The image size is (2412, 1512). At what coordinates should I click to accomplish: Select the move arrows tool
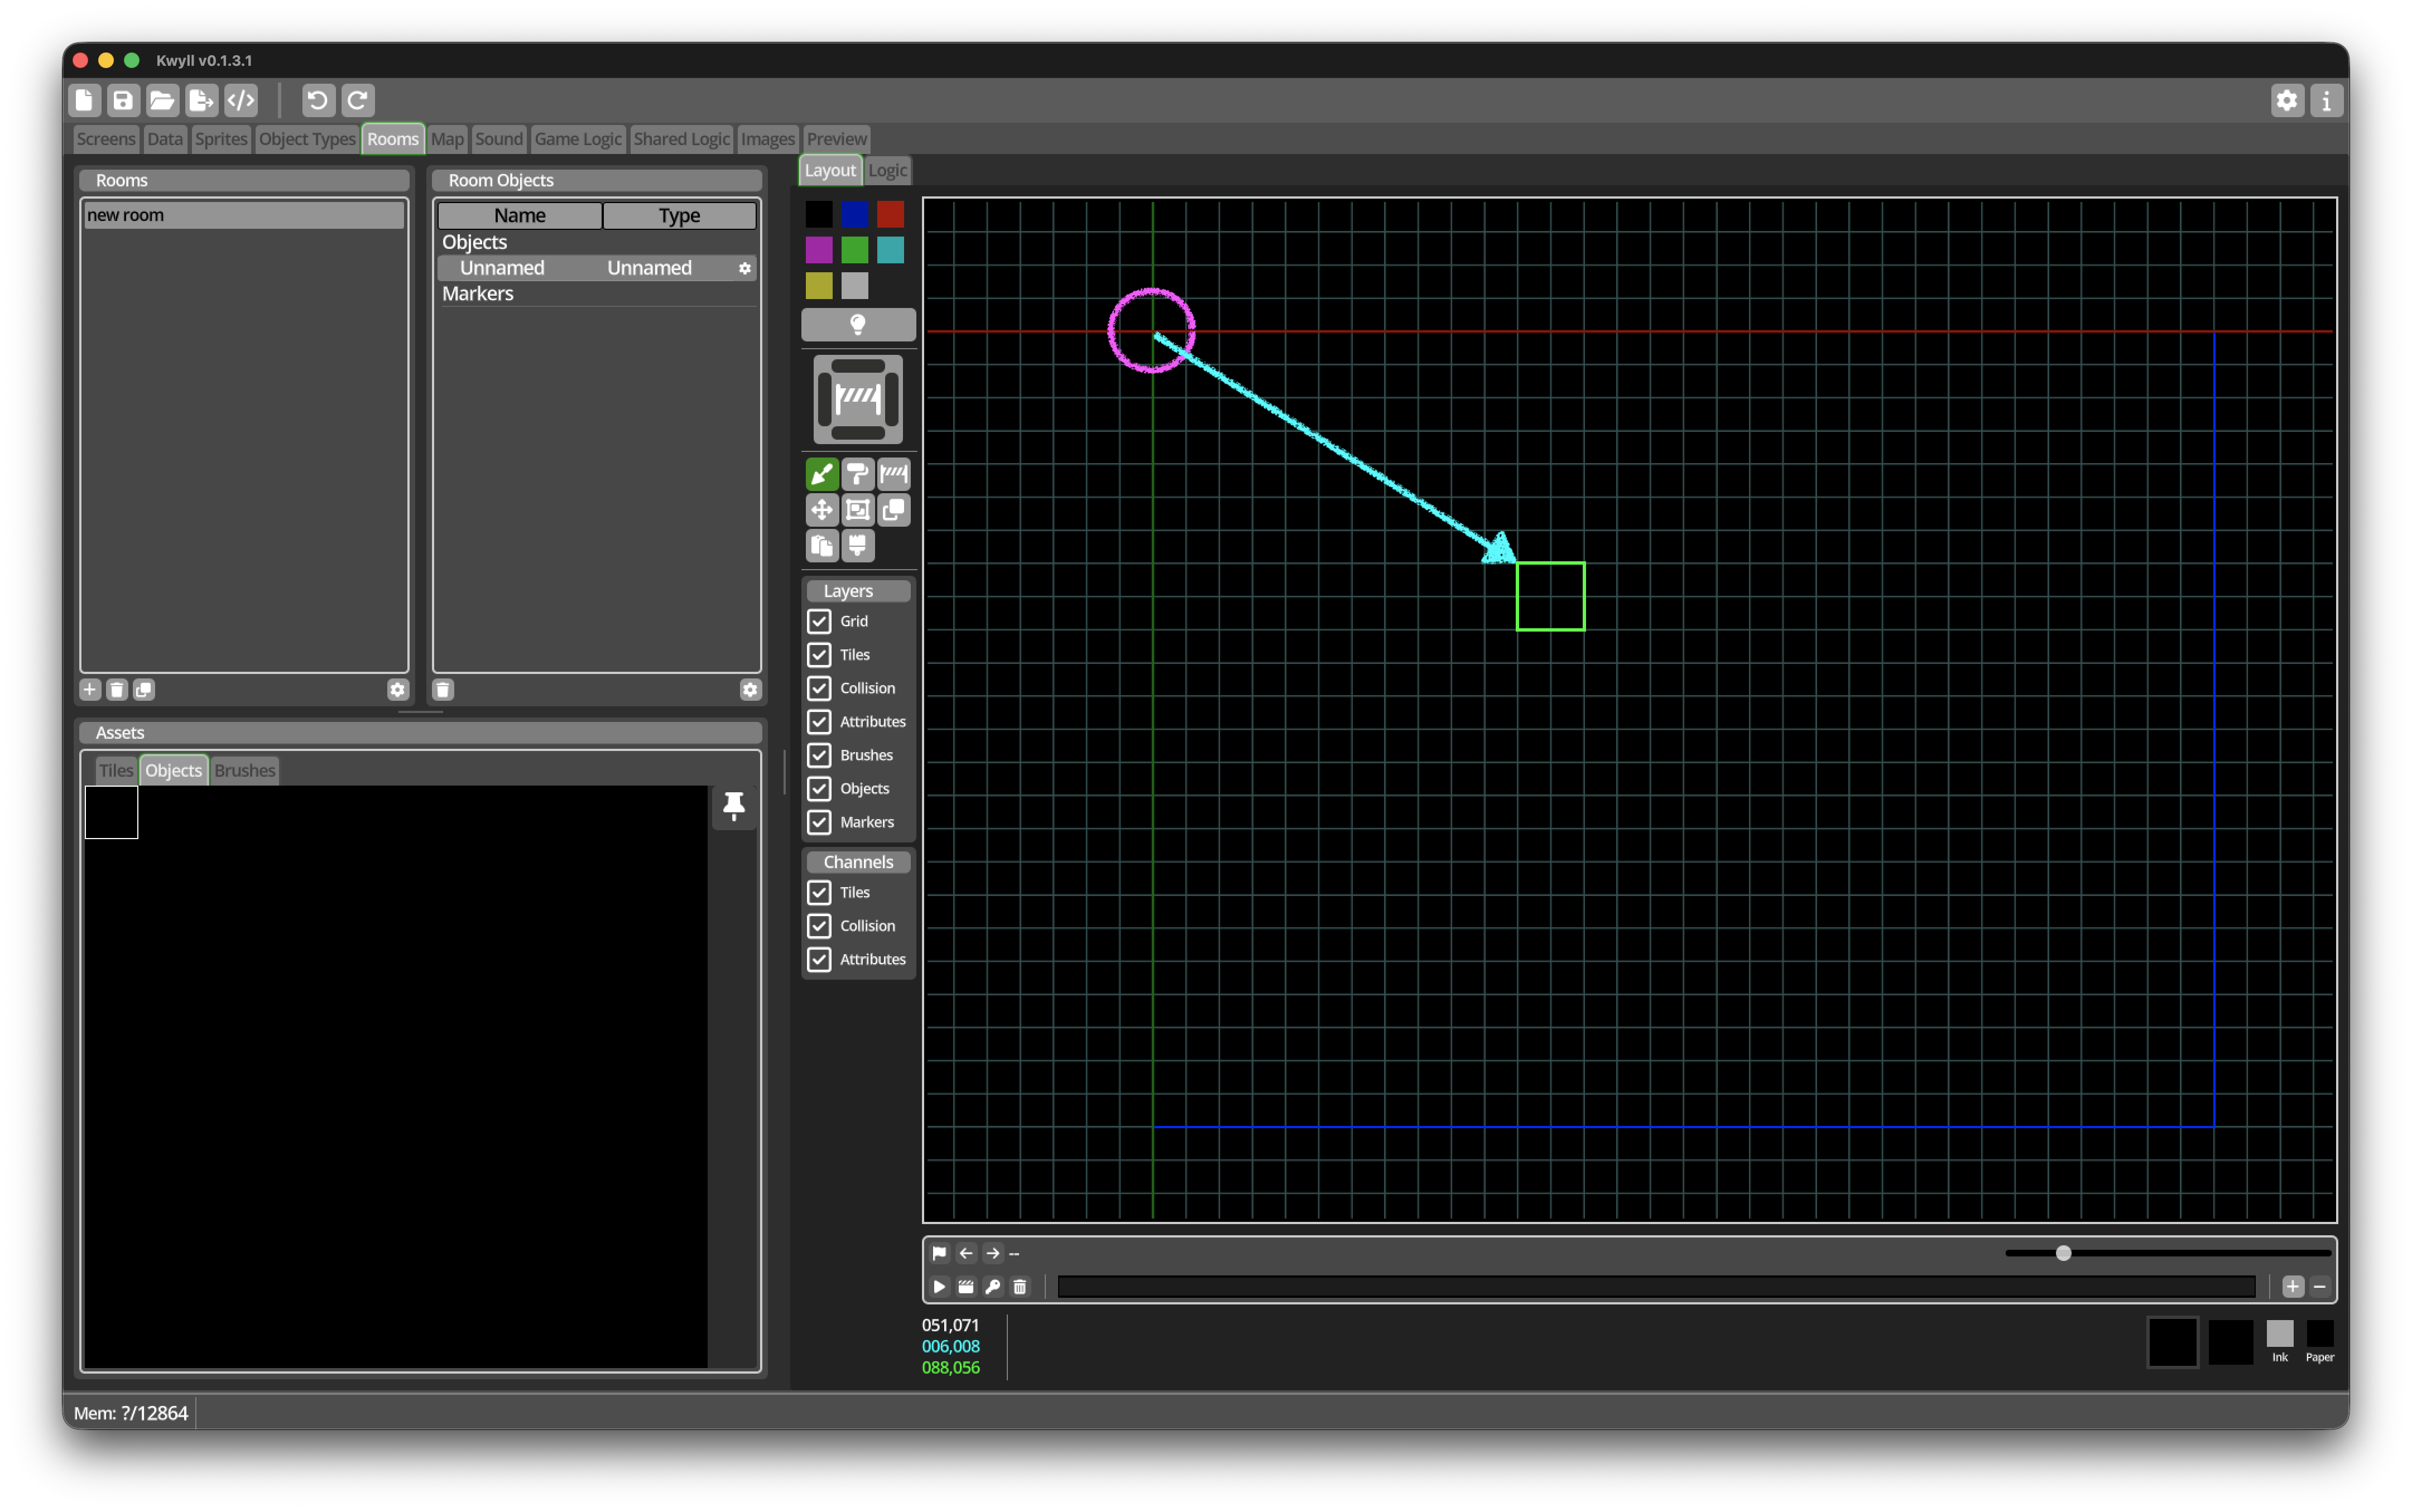pos(821,510)
